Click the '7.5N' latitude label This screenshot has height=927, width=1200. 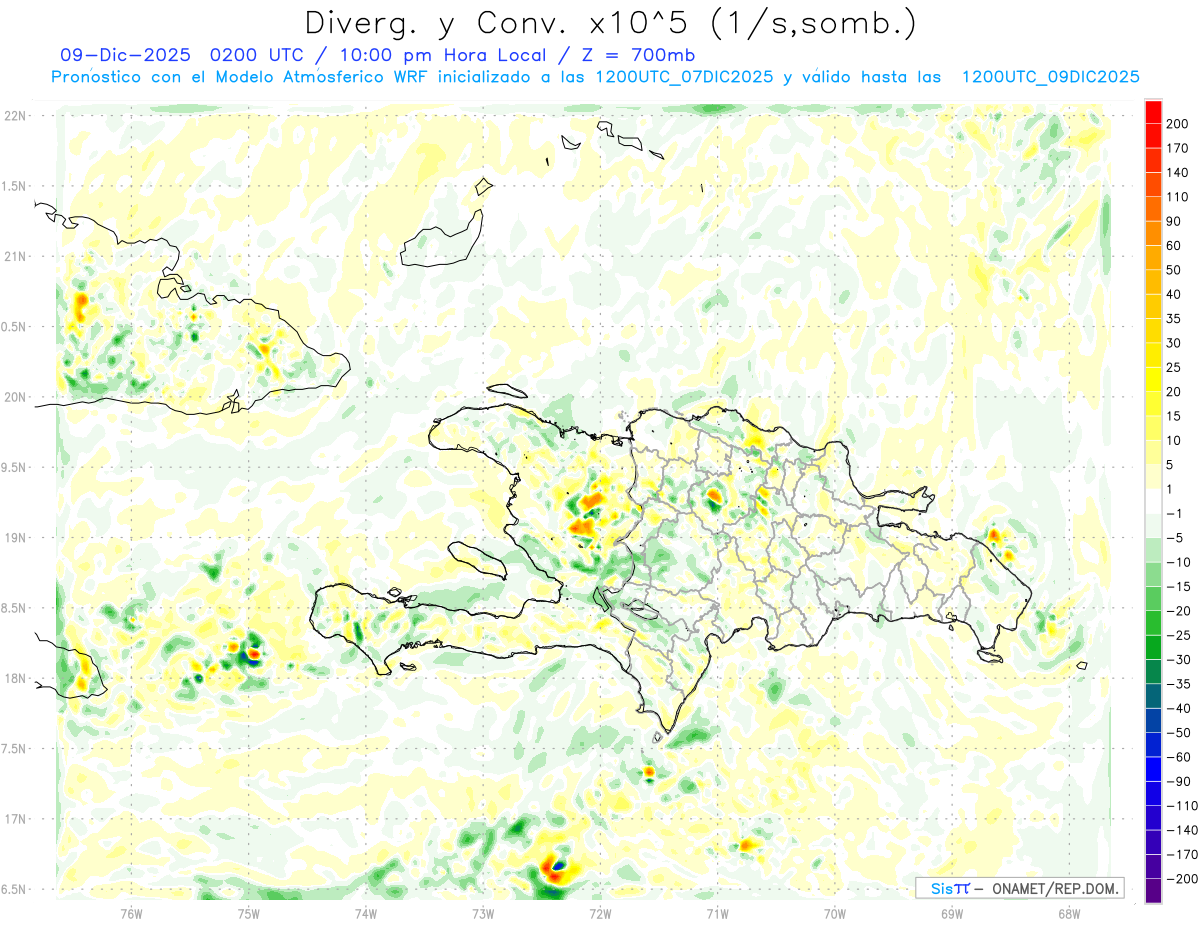15,749
